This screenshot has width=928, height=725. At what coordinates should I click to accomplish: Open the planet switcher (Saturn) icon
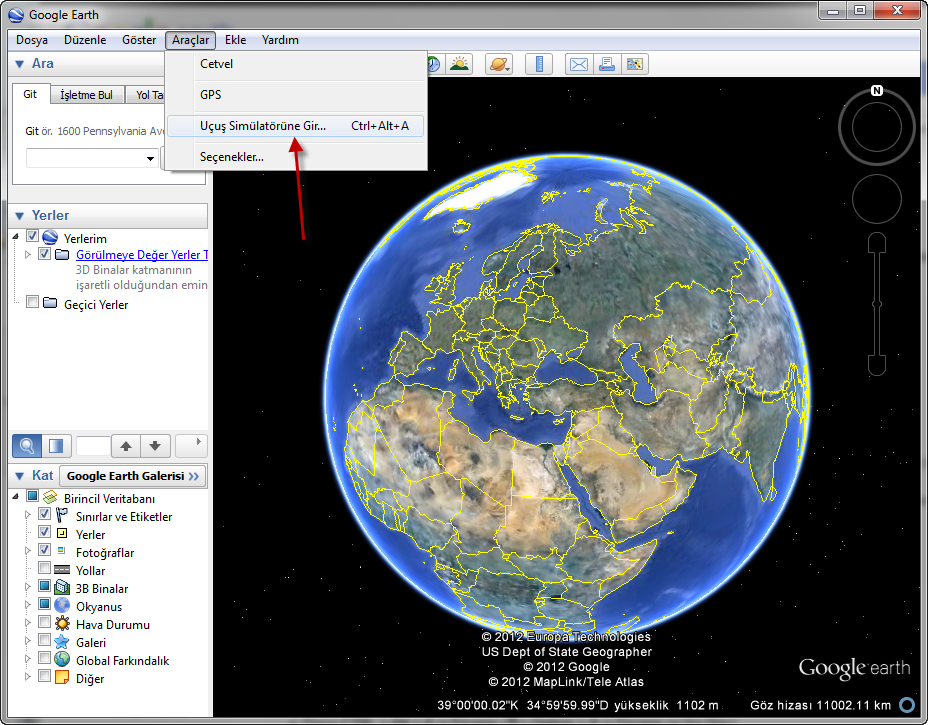(498, 65)
